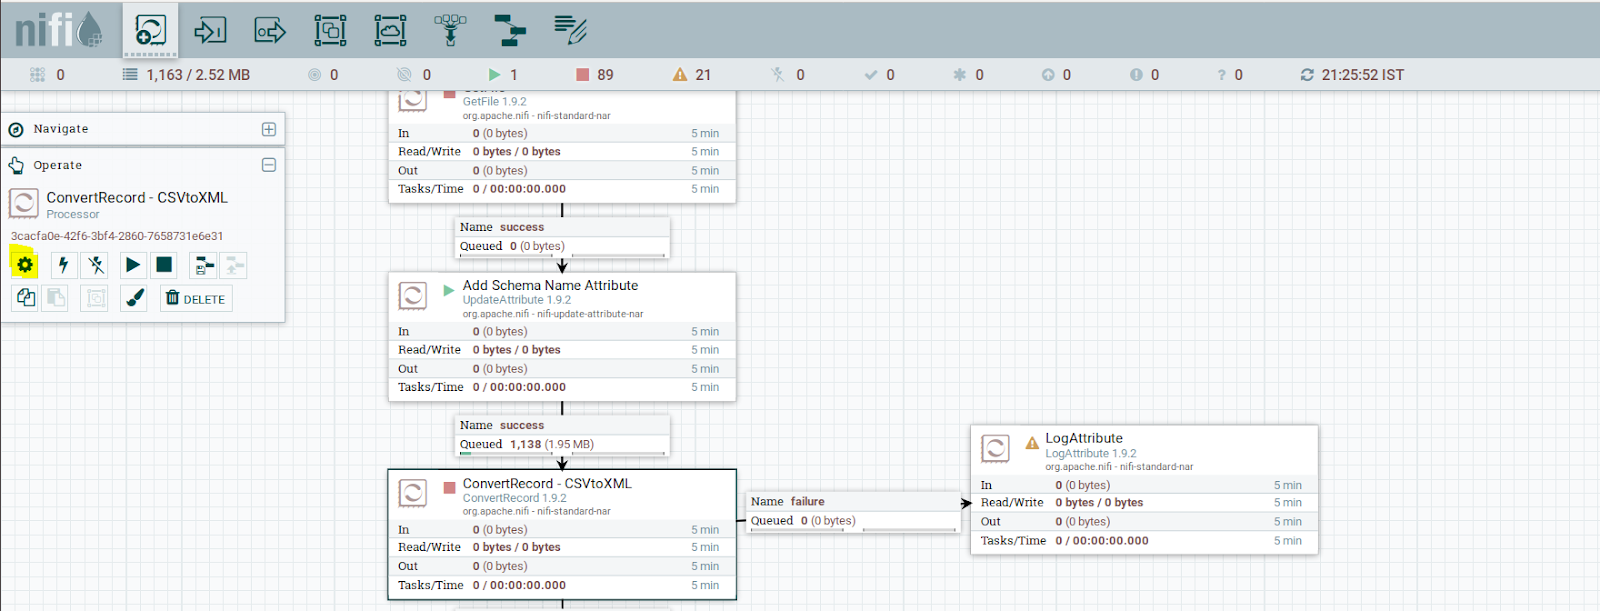This screenshot has width=1600, height=611.
Task: Collapse the Operate panel
Action: point(268,165)
